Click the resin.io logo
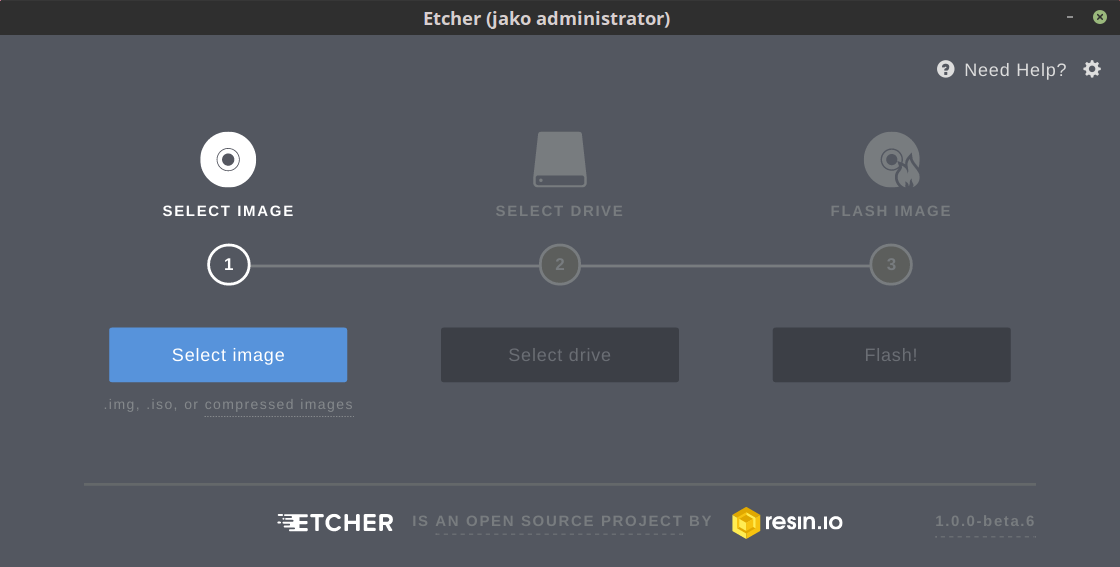 pos(787,523)
